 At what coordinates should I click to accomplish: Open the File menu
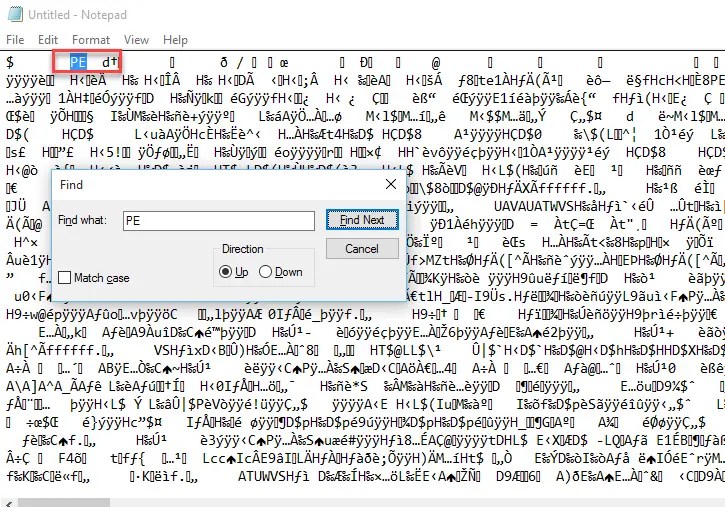[x=15, y=40]
